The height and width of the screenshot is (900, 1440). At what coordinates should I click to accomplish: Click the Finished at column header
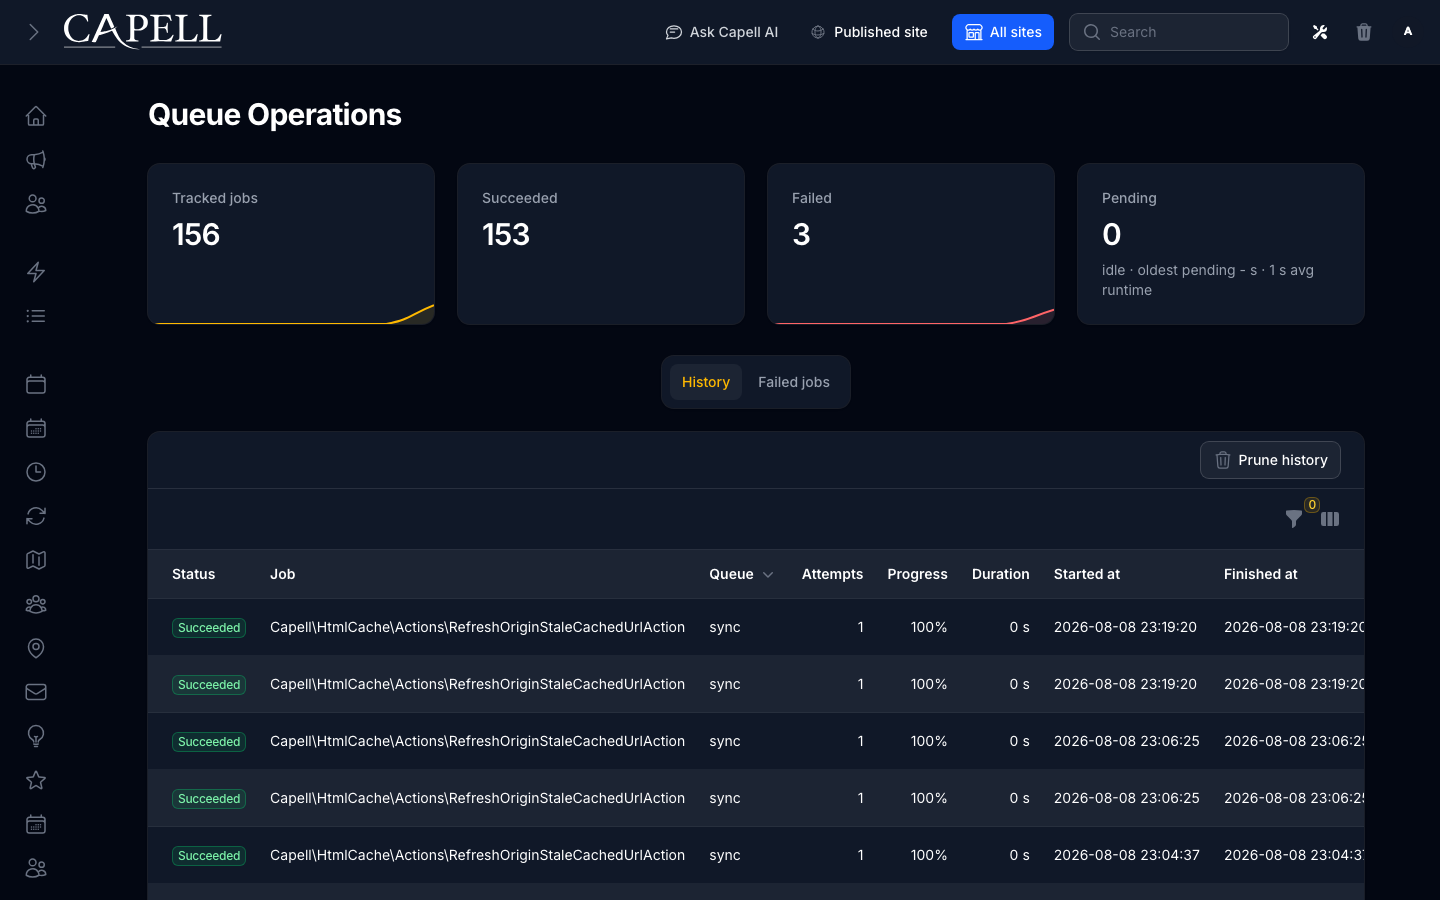1261,574
